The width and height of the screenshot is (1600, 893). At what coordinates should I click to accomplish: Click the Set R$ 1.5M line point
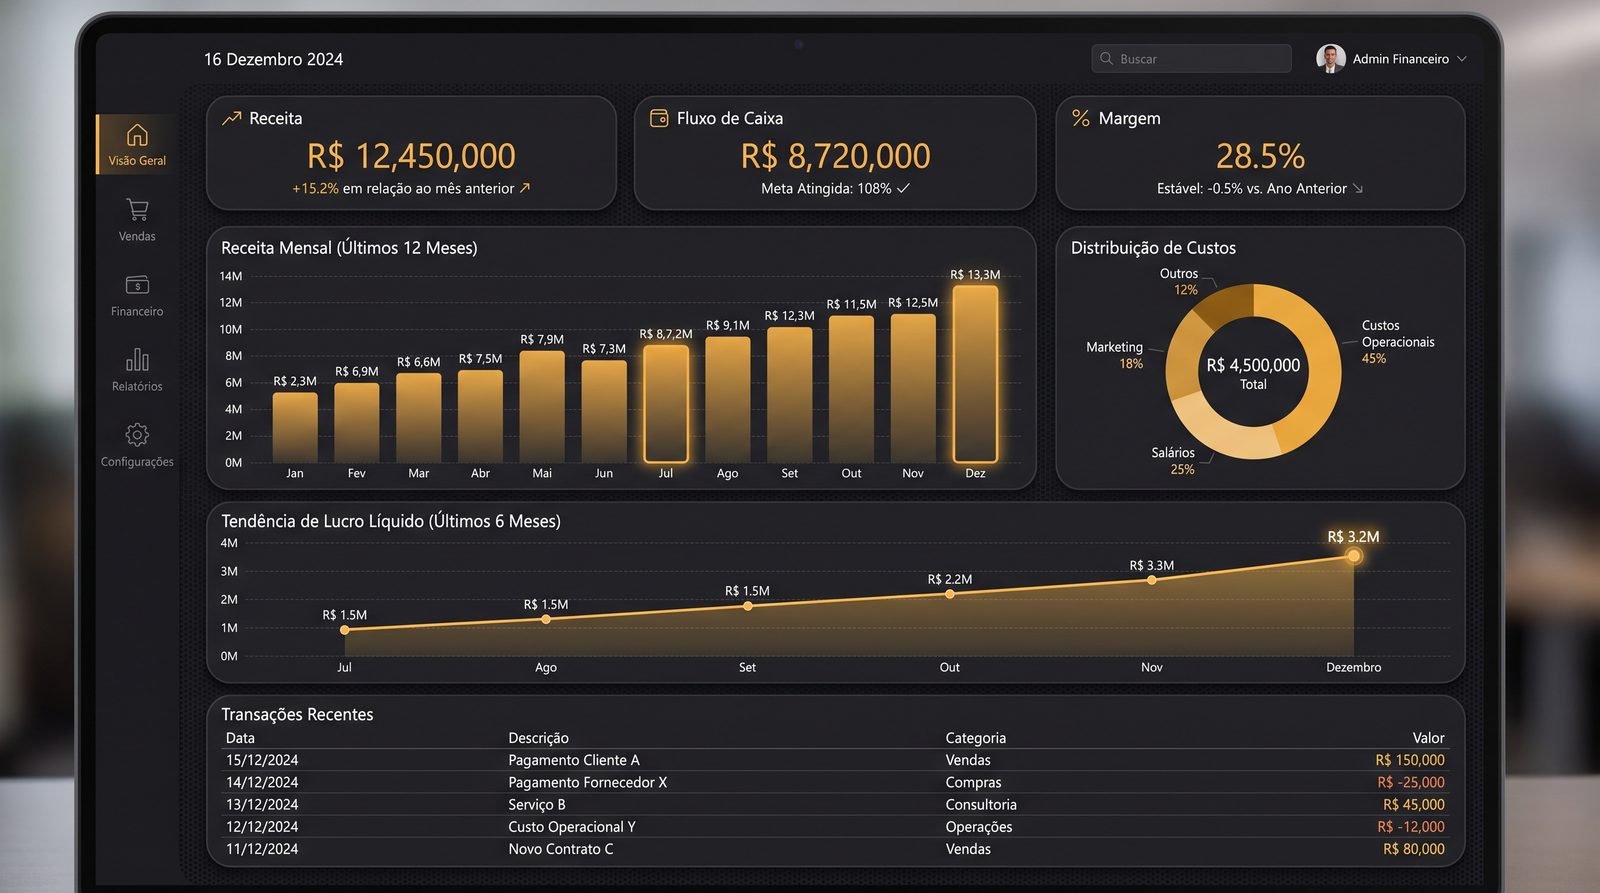tap(748, 606)
